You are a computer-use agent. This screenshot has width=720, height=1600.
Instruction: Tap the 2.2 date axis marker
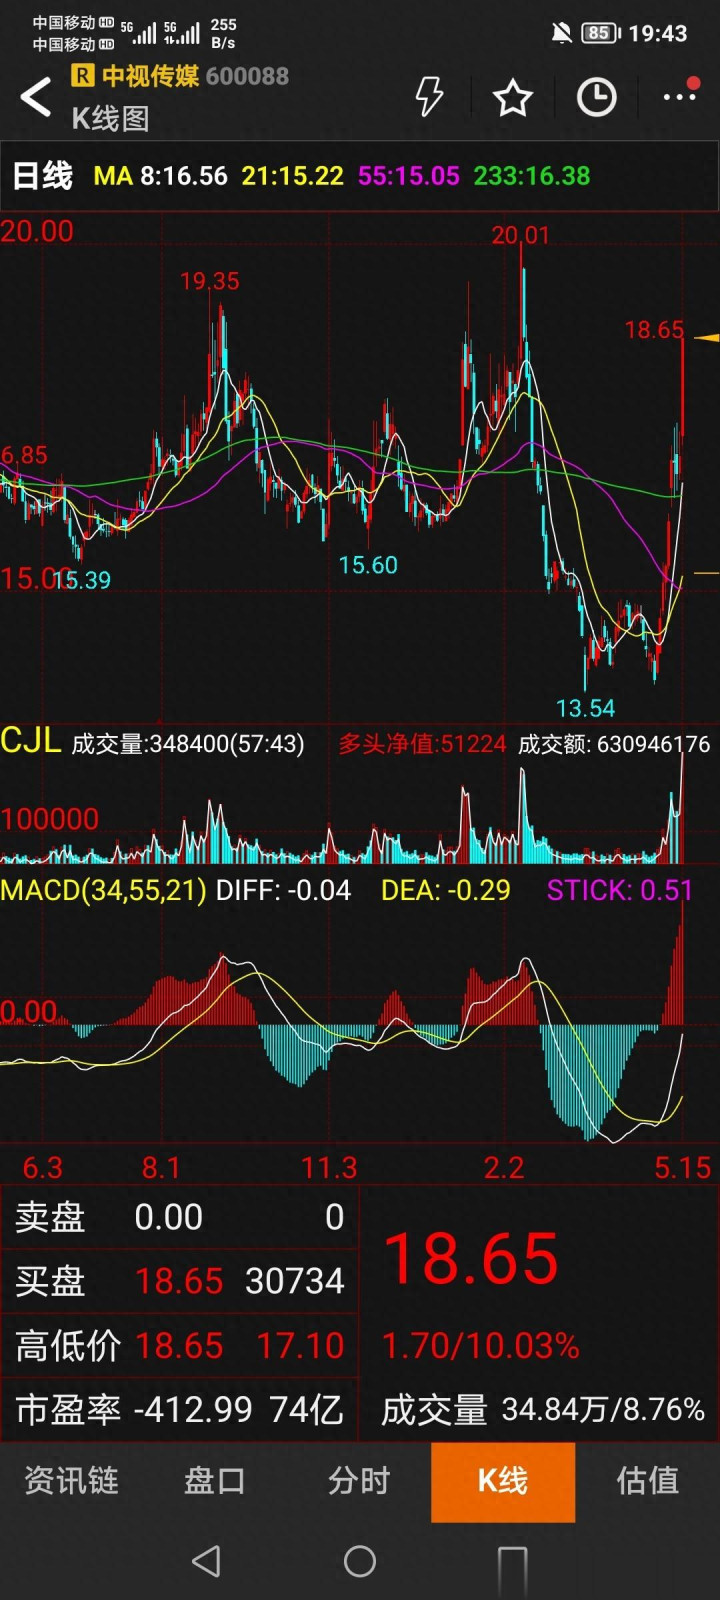(x=503, y=1168)
